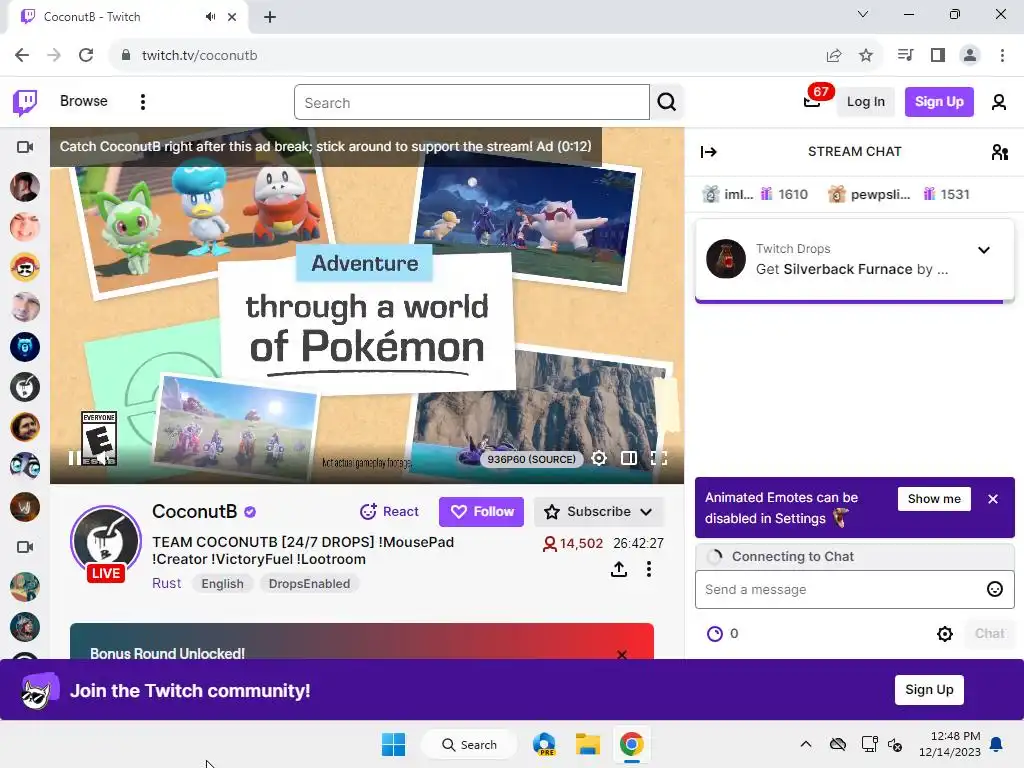Click the share upload icon under viewer count
Image resolution: width=1024 pixels, height=768 pixels.
618,569
